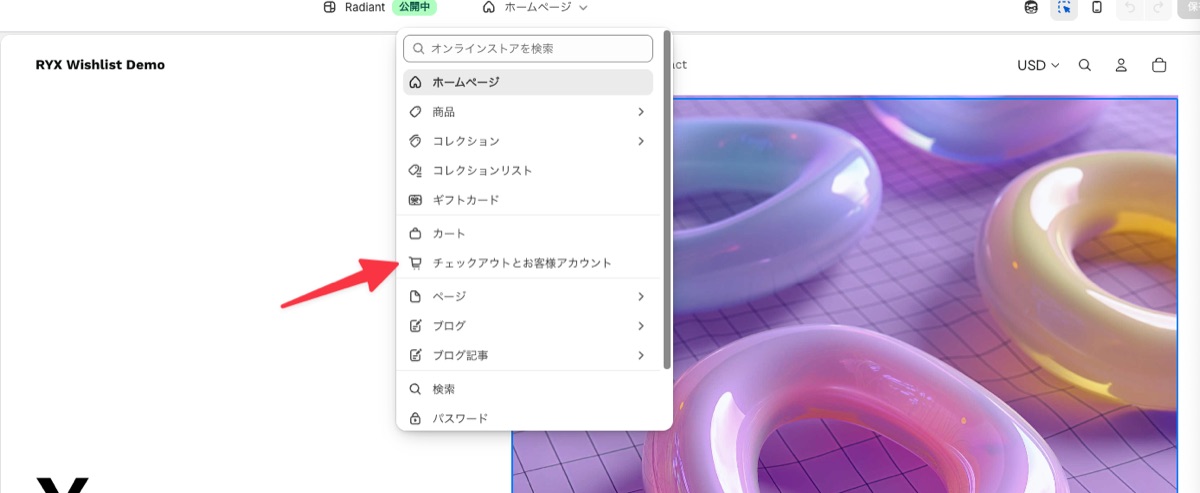Select ブログ in the template list
The width and height of the screenshot is (1200, 493).
click(528, 326)
